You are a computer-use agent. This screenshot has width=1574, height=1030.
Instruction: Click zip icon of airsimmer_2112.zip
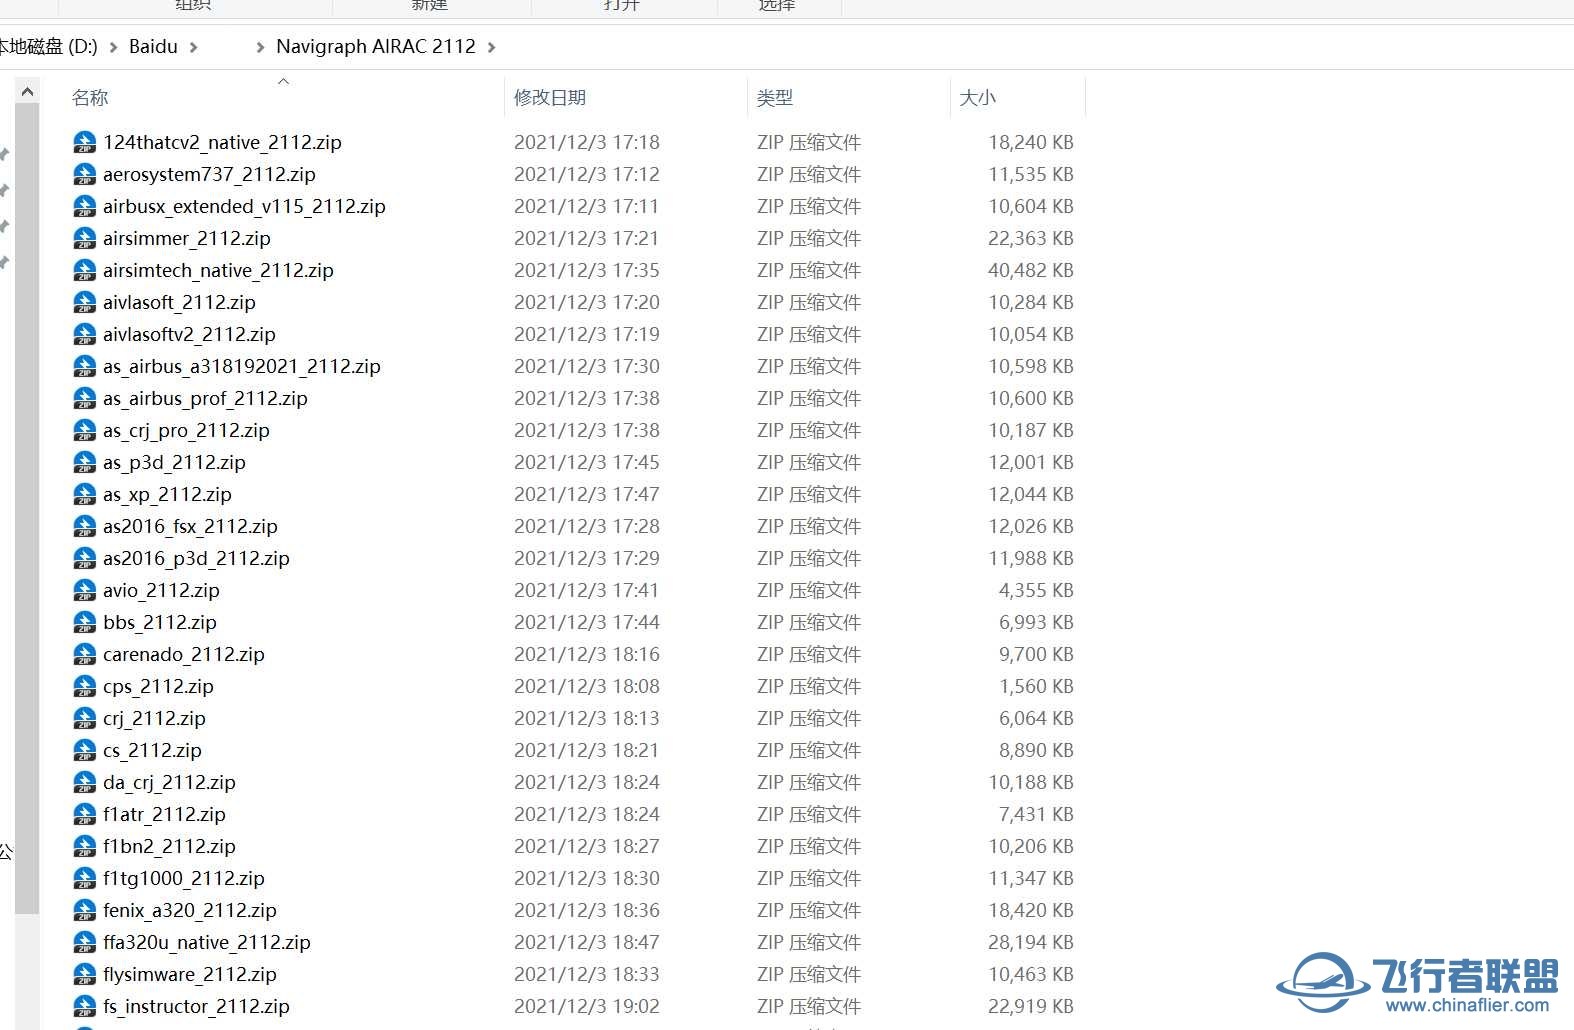click(85, 238)
